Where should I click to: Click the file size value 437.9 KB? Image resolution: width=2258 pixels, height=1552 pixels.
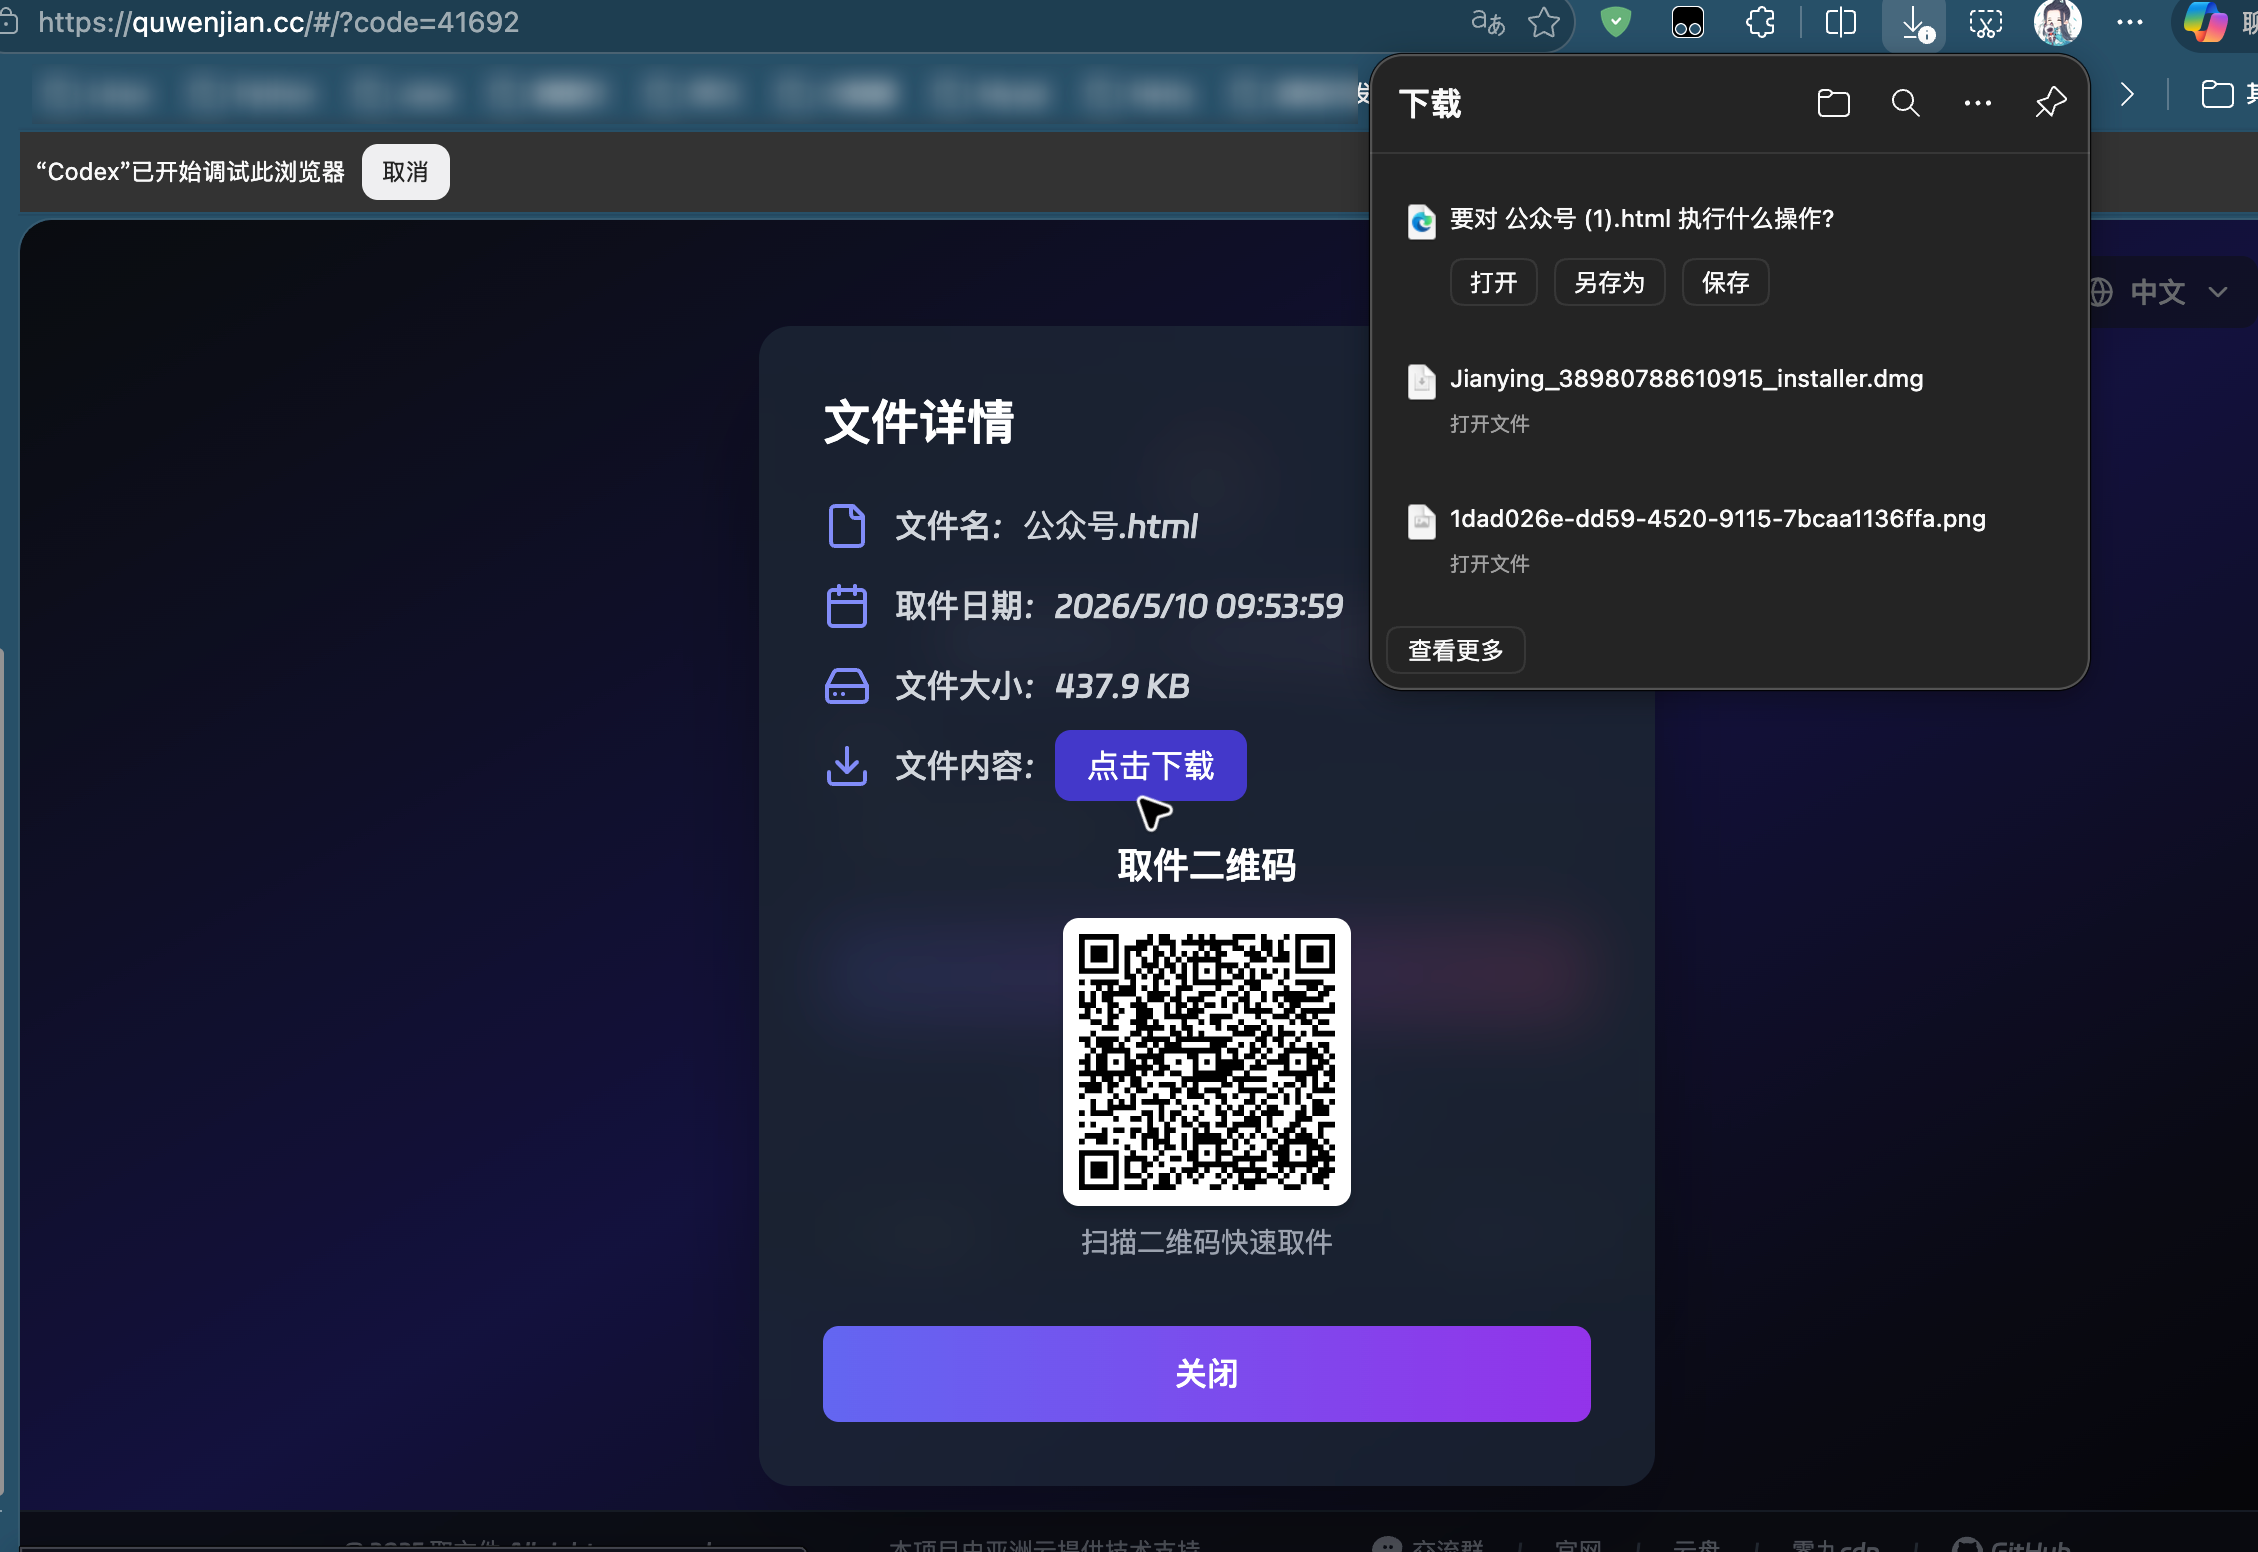click(x=1122, y=686)
